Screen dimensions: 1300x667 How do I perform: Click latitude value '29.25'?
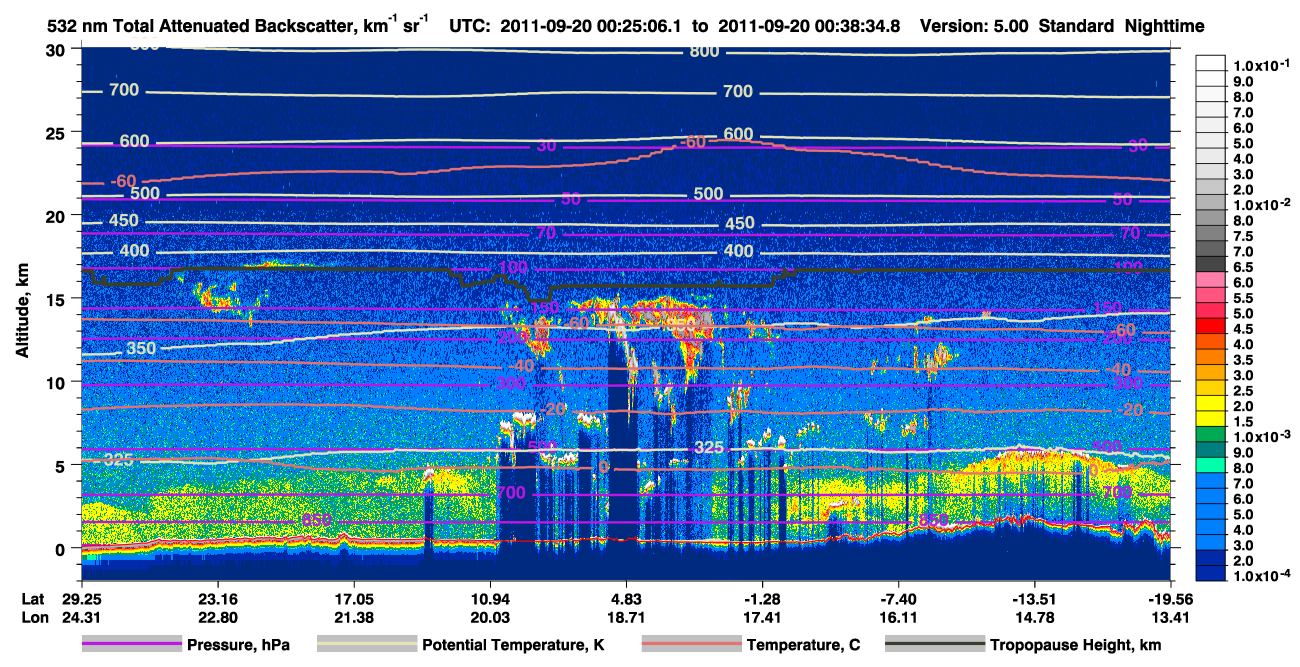[x=82, y=598]
